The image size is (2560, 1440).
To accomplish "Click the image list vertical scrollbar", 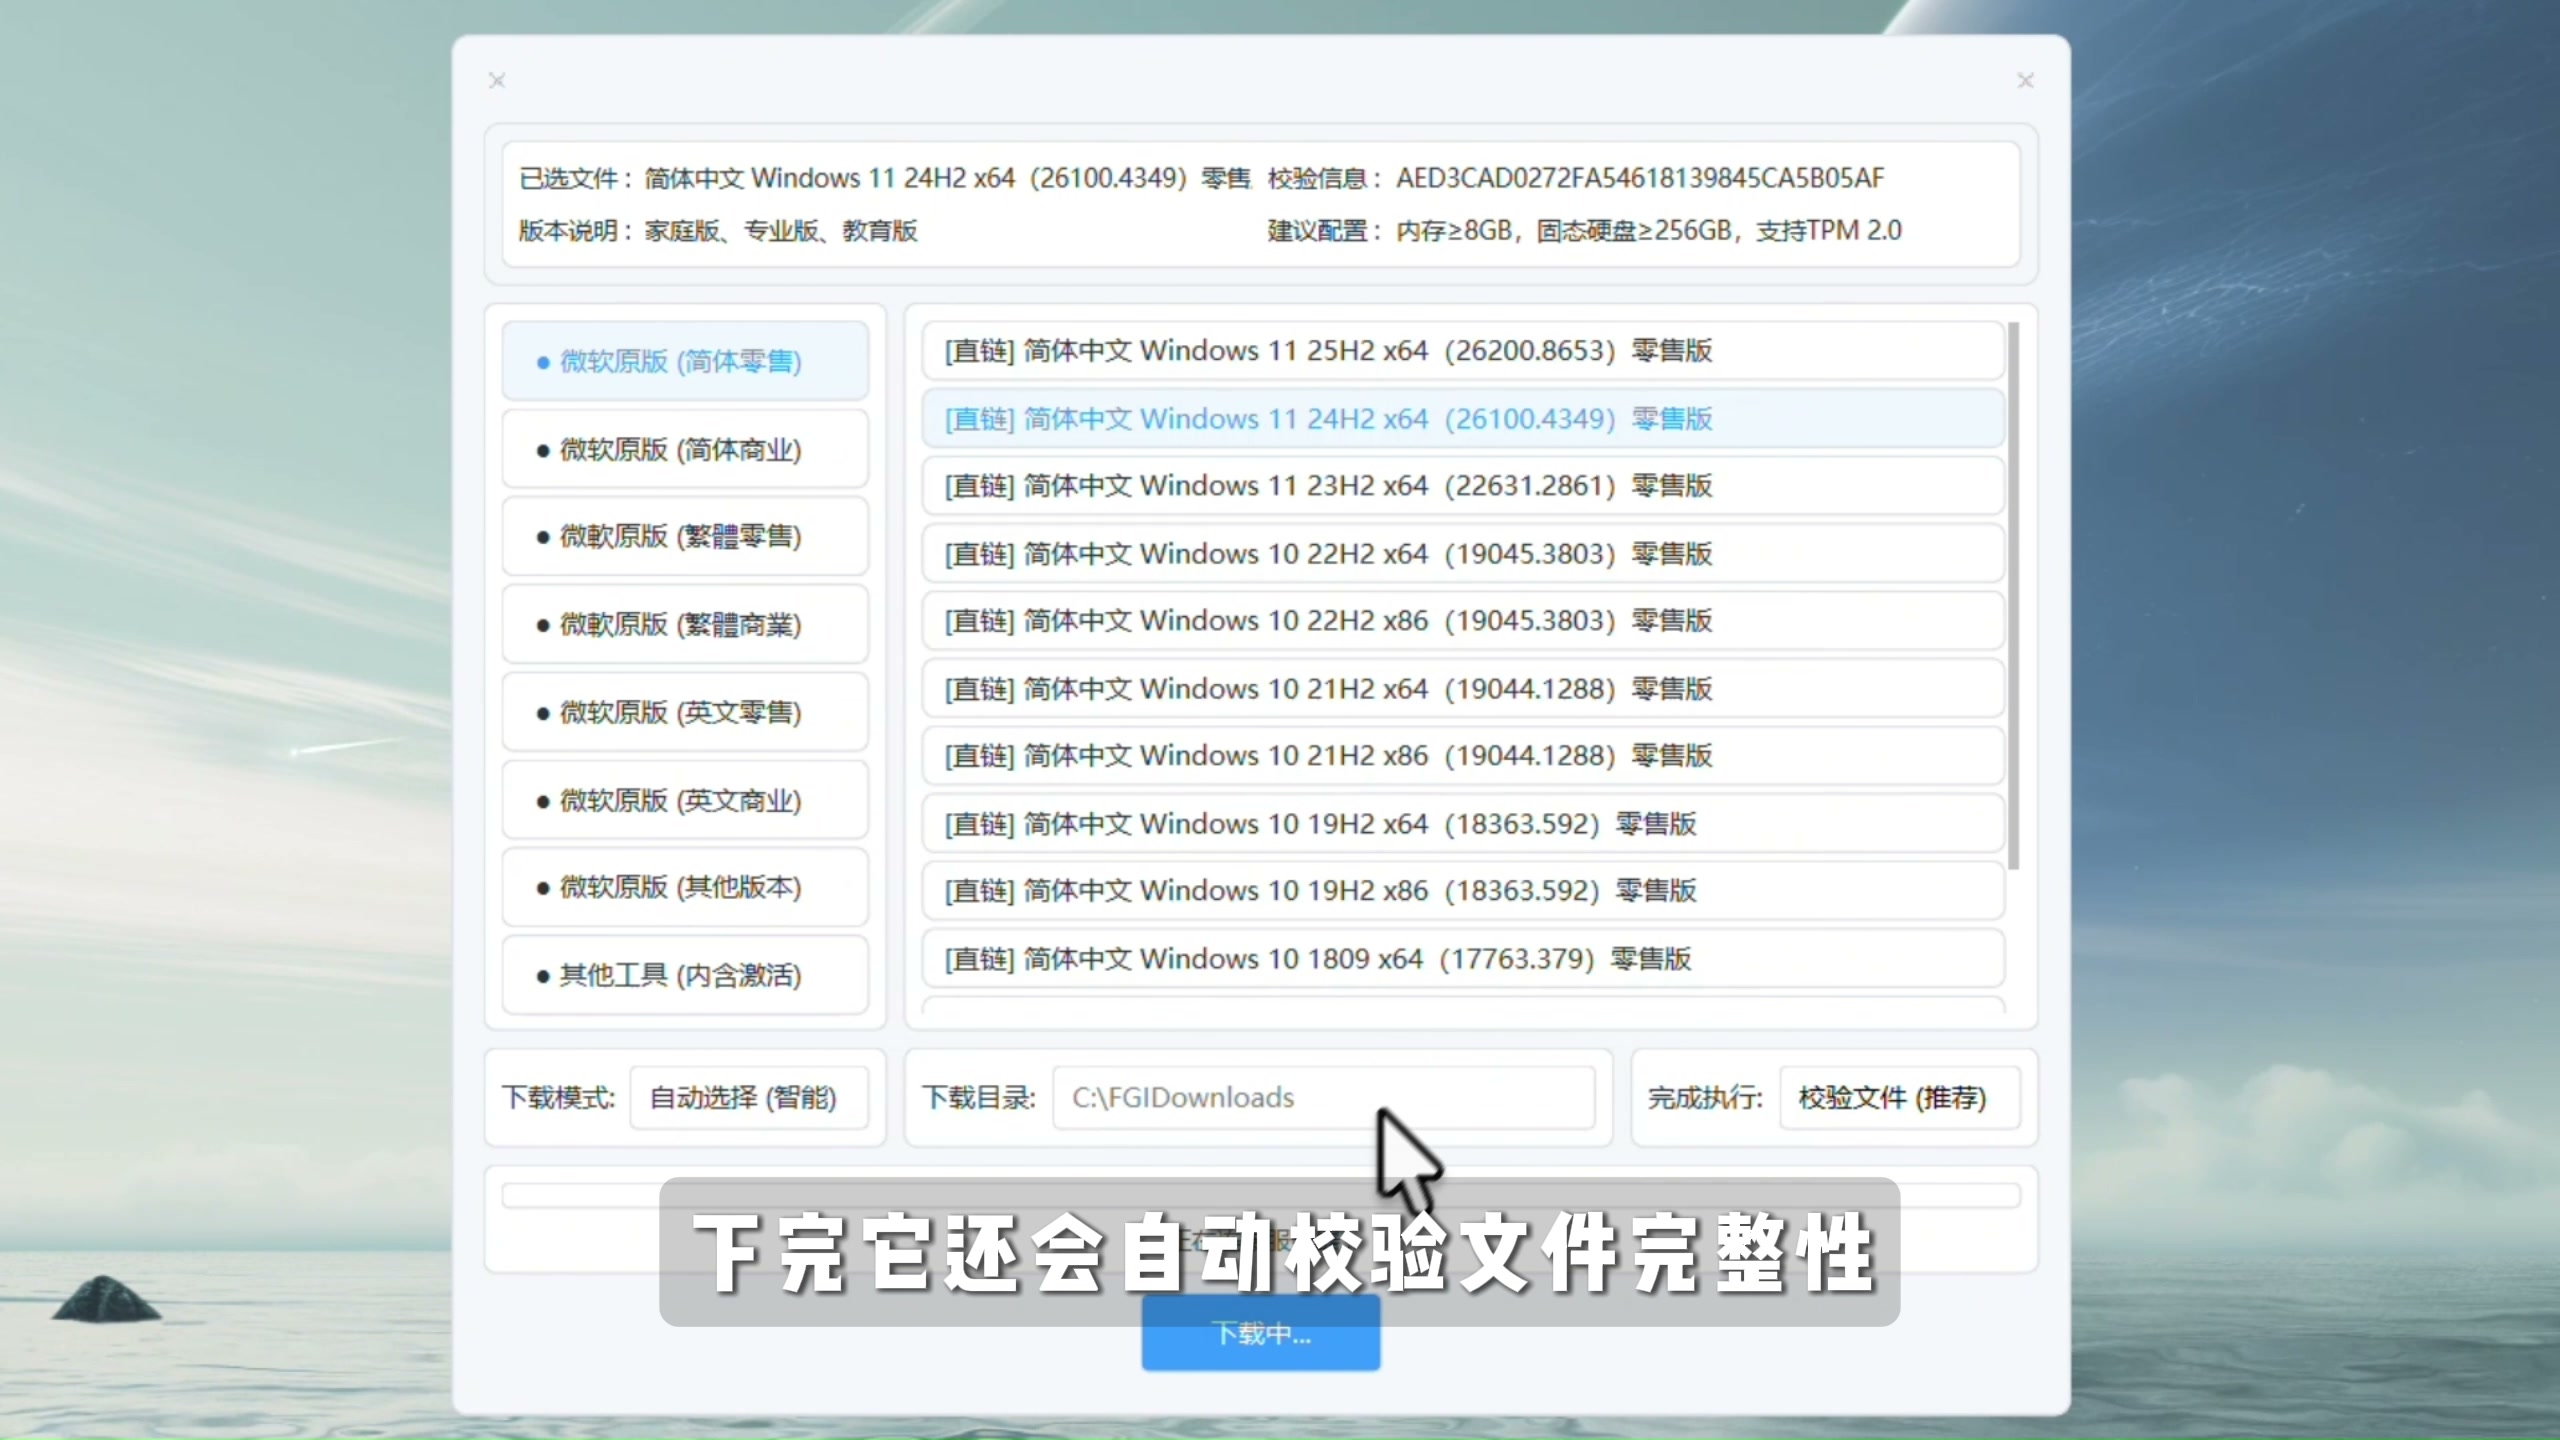I will 2013,595.
